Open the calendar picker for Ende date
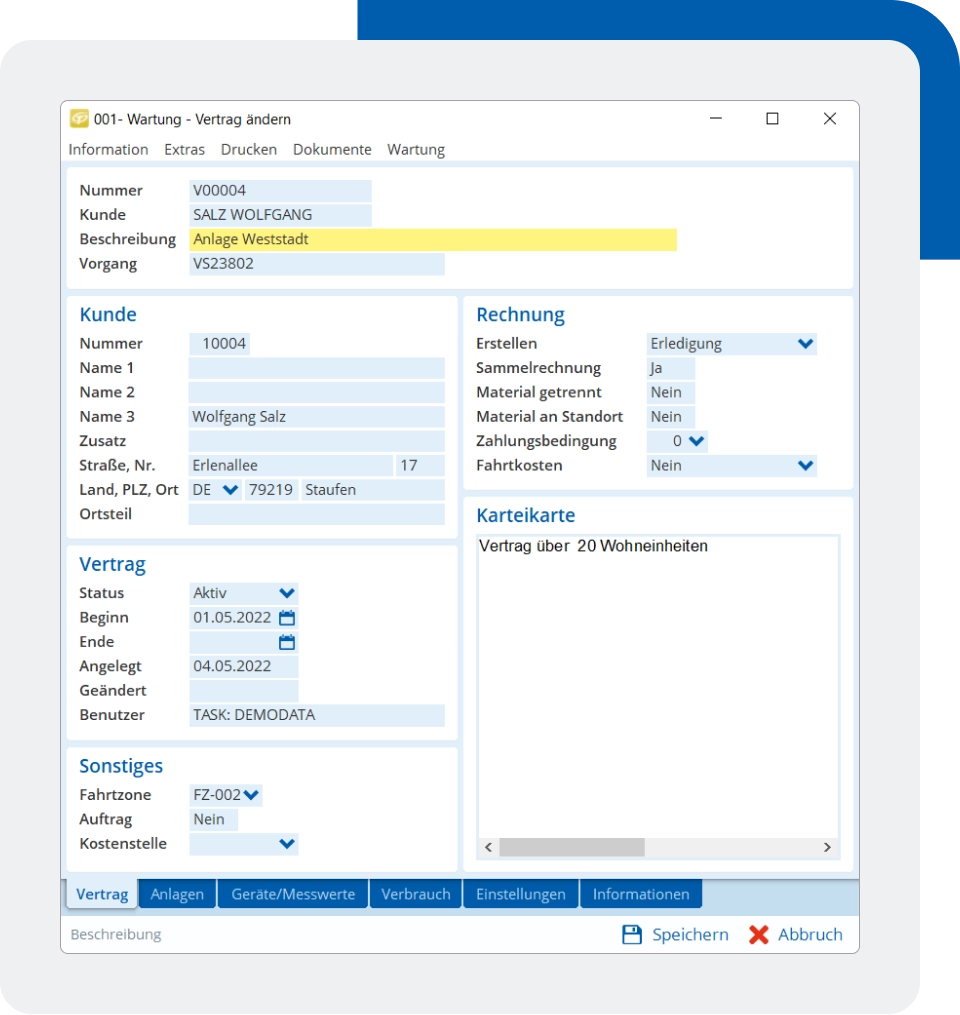 tap(287, 642)
